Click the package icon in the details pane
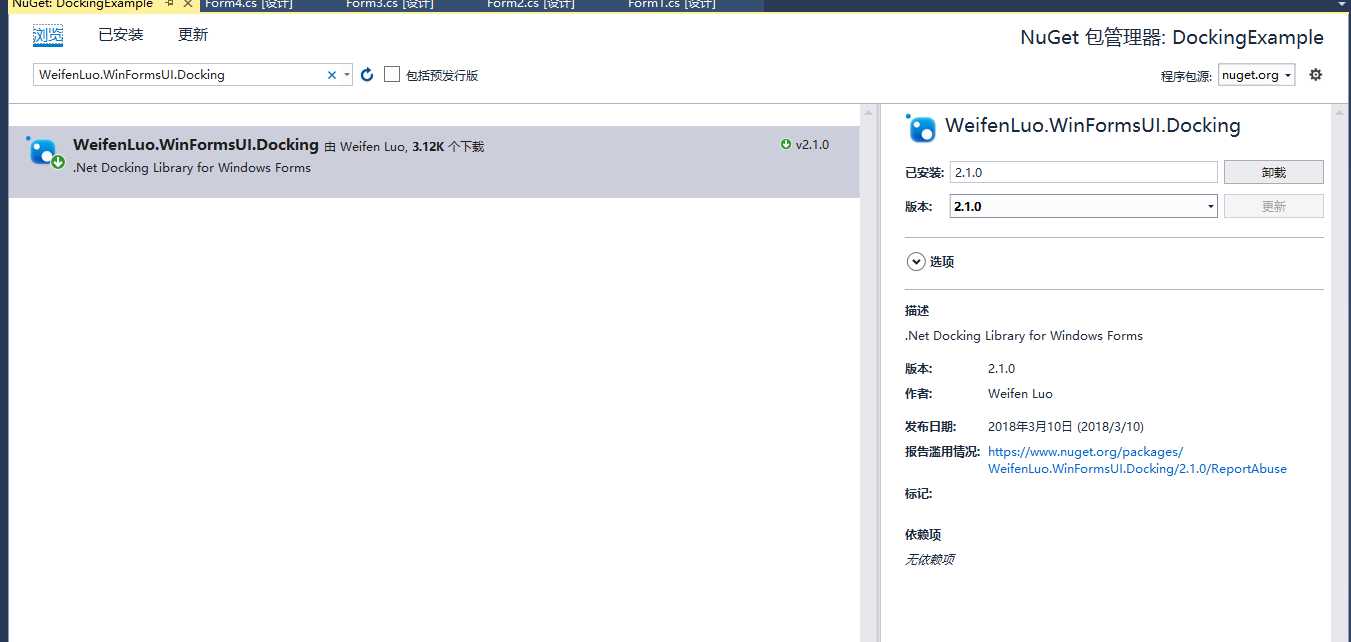Viewport: 1351px width, 642px height. (x=920, y=127)
